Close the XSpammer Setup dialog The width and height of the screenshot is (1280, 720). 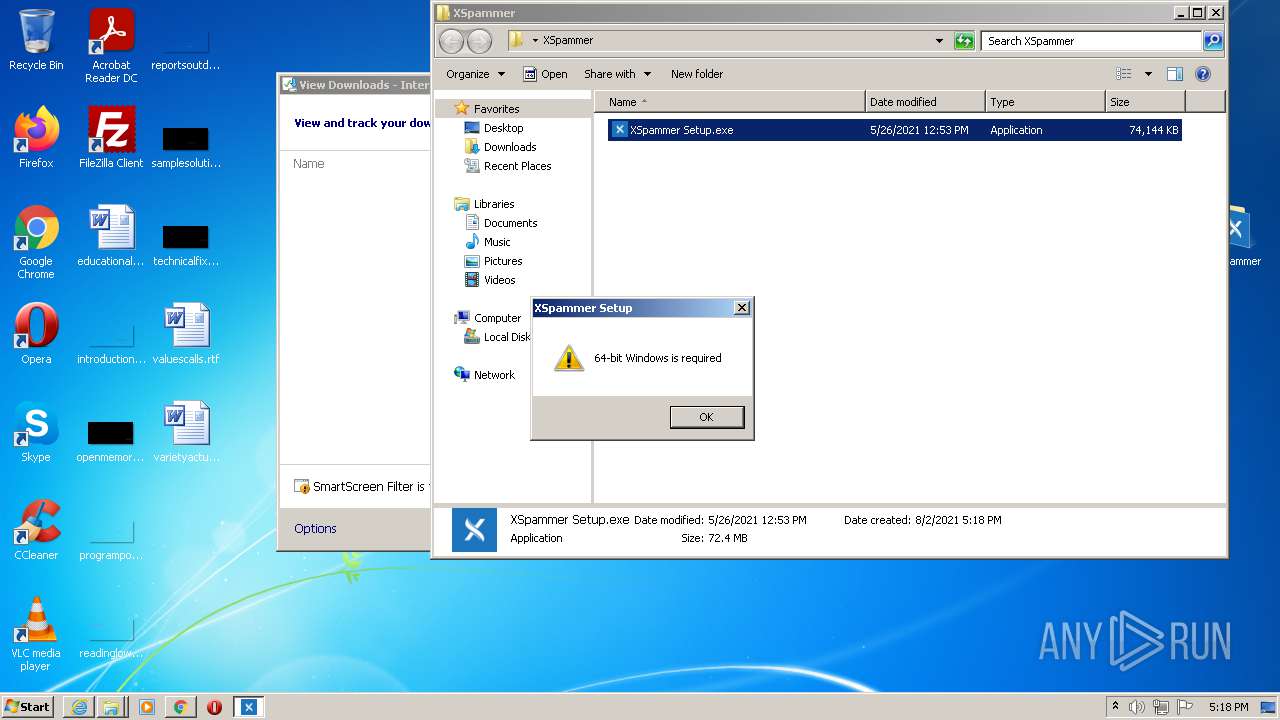(x=741, y=308)
